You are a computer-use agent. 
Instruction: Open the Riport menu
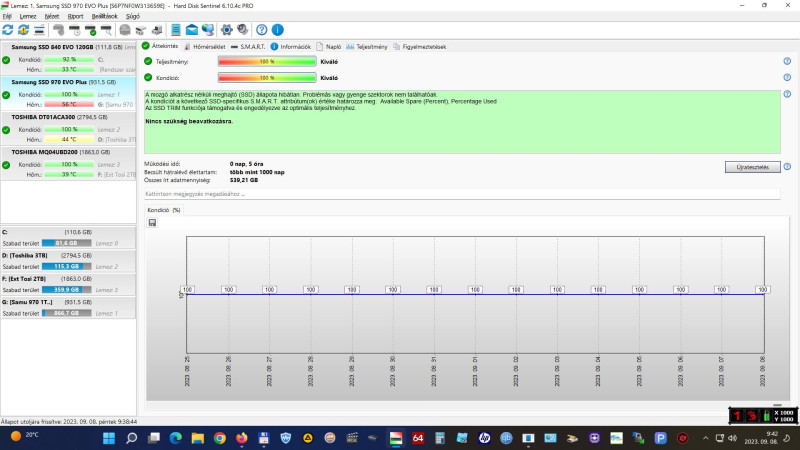(76, 16)
